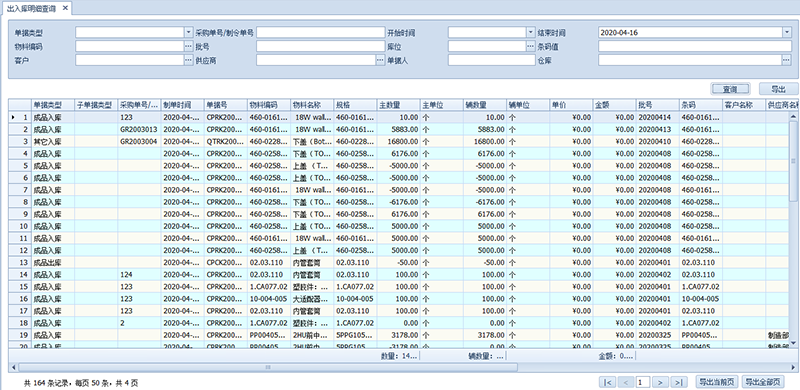Select 其它入库 cell in row 3
800x390 pixels.
click(x=53, y=141)
